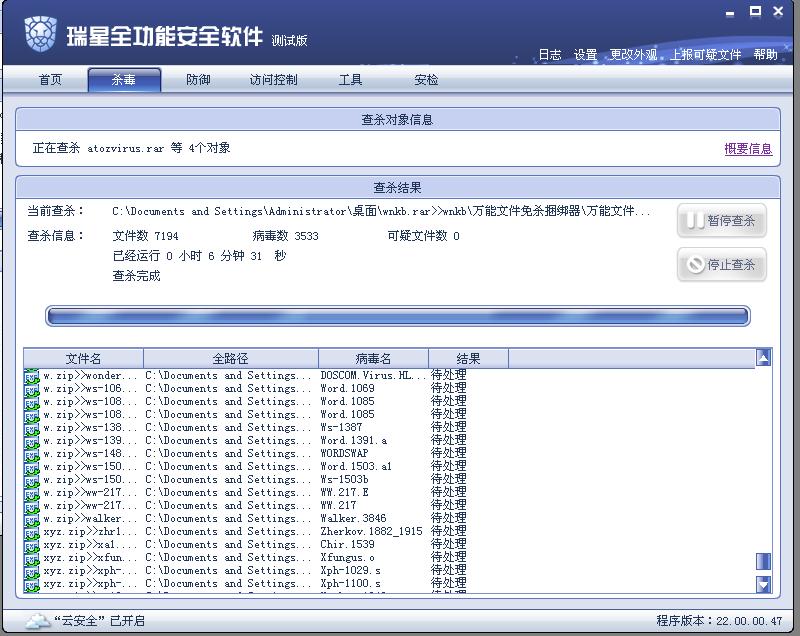The height and width of the screenshot is (636, 800).
Task: Click file icon beside Zherkov.1882_1915 row
Action: click(32, 532)
